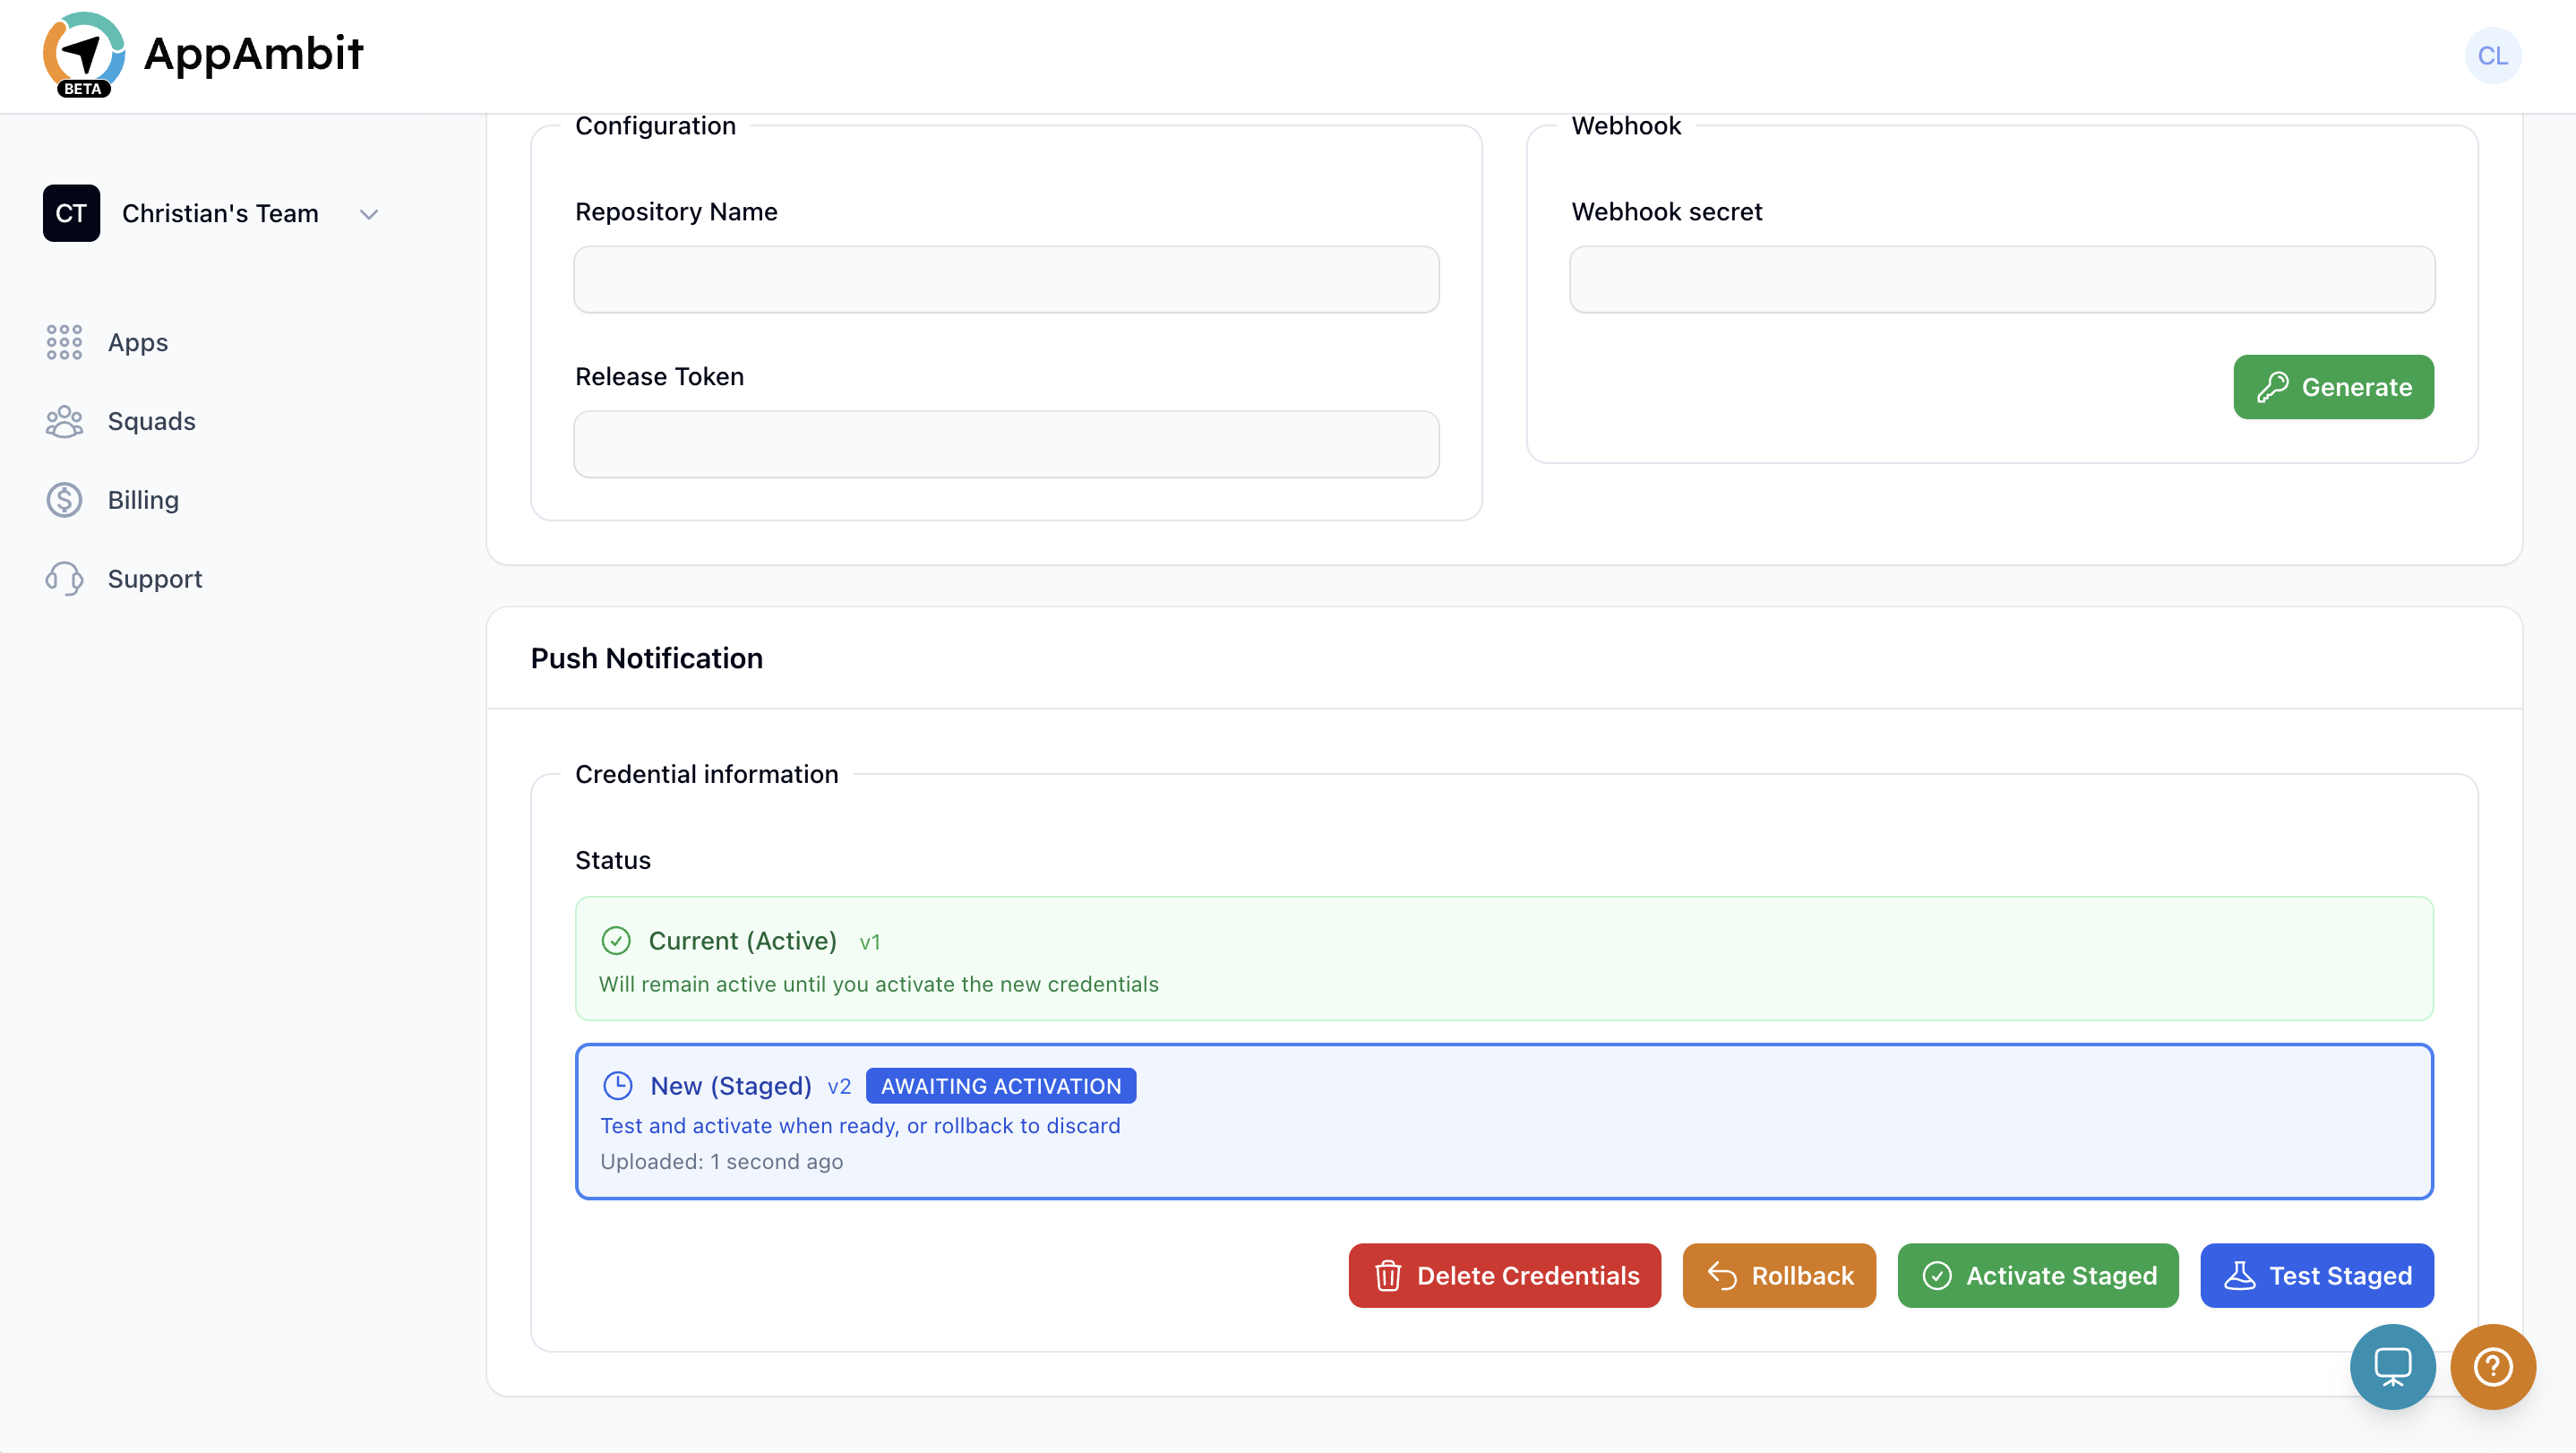2576x1453 pixels.
Task: Click the Activate Staged button
Action: (x=2037, y=1275)
